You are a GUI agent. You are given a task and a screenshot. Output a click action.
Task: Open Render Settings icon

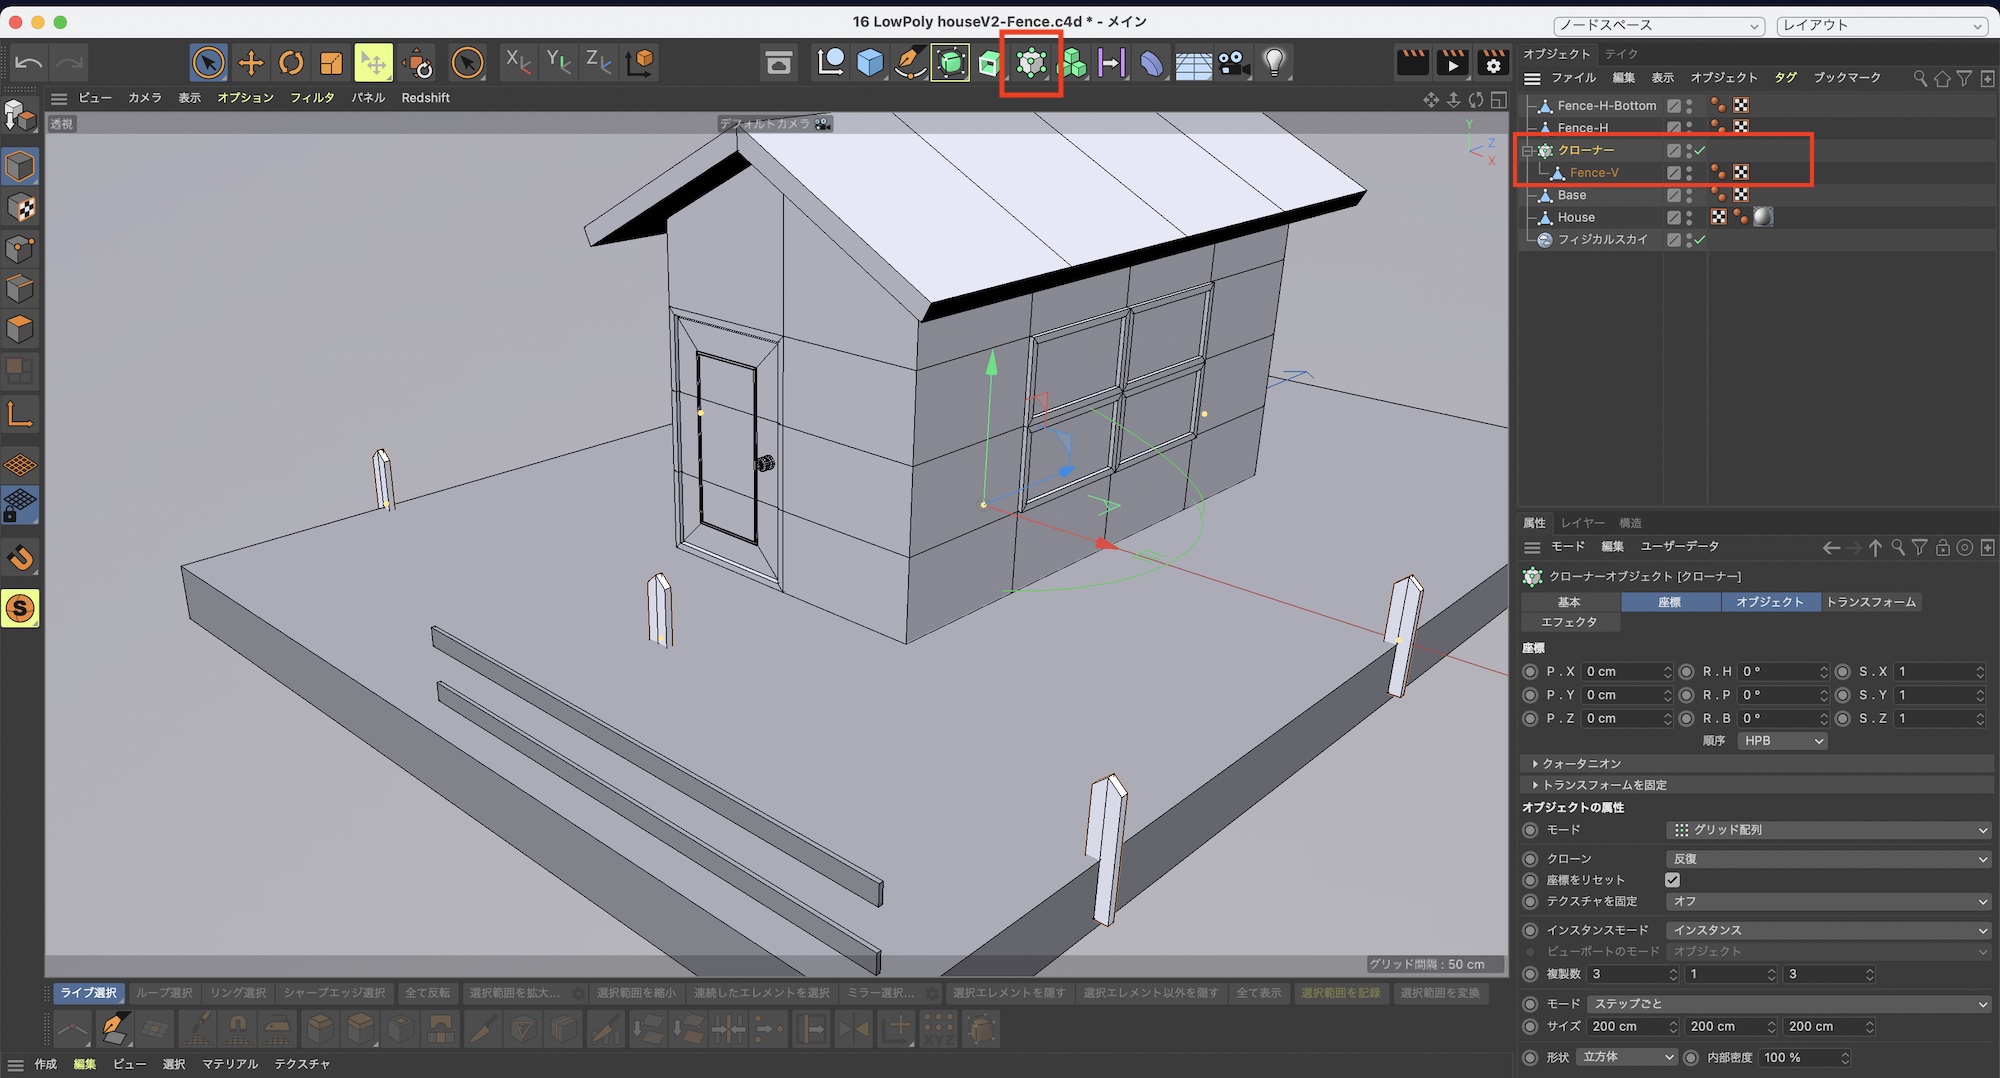tap(1493, 63)
